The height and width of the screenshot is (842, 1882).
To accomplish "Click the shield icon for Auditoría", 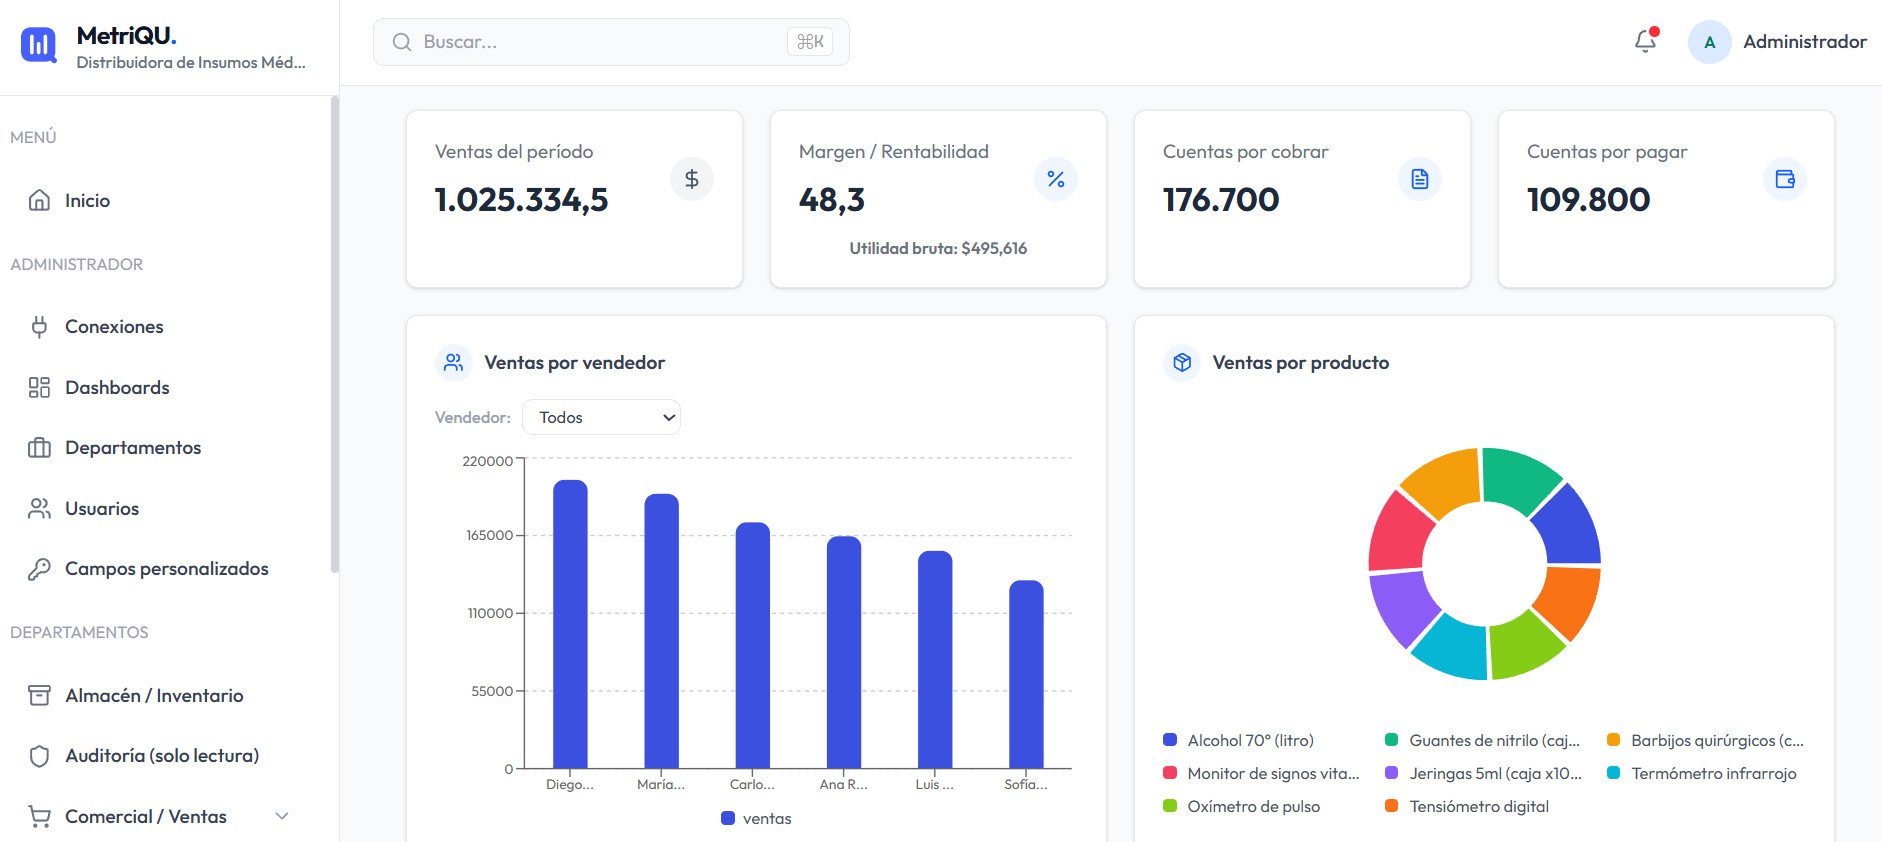I will click(x=39, y=756).
